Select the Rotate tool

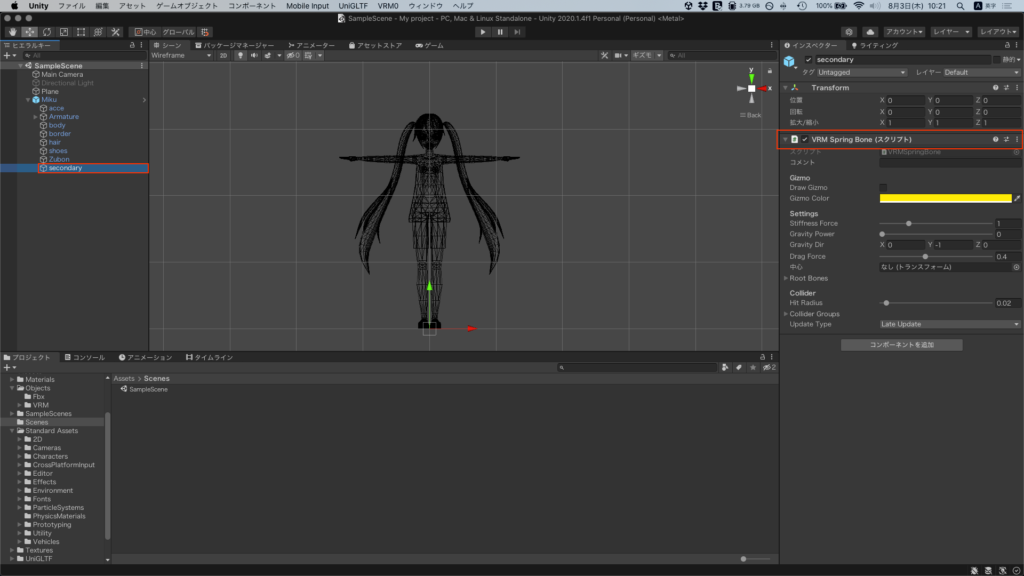coord(46,32)
